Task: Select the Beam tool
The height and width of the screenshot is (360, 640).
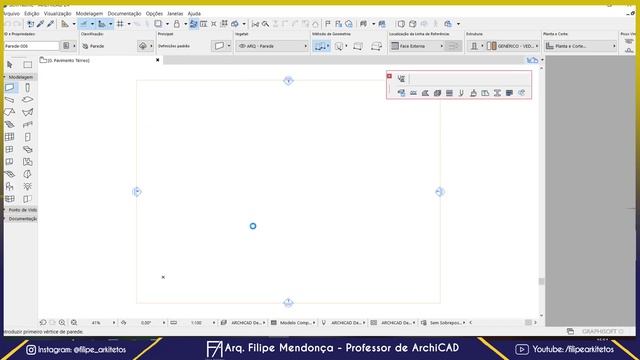Action: [10, 100]
